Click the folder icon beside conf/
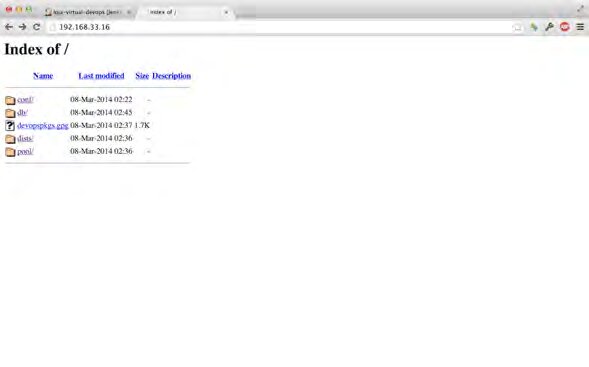Screen dimensions: 589x367 click(10, 100)
